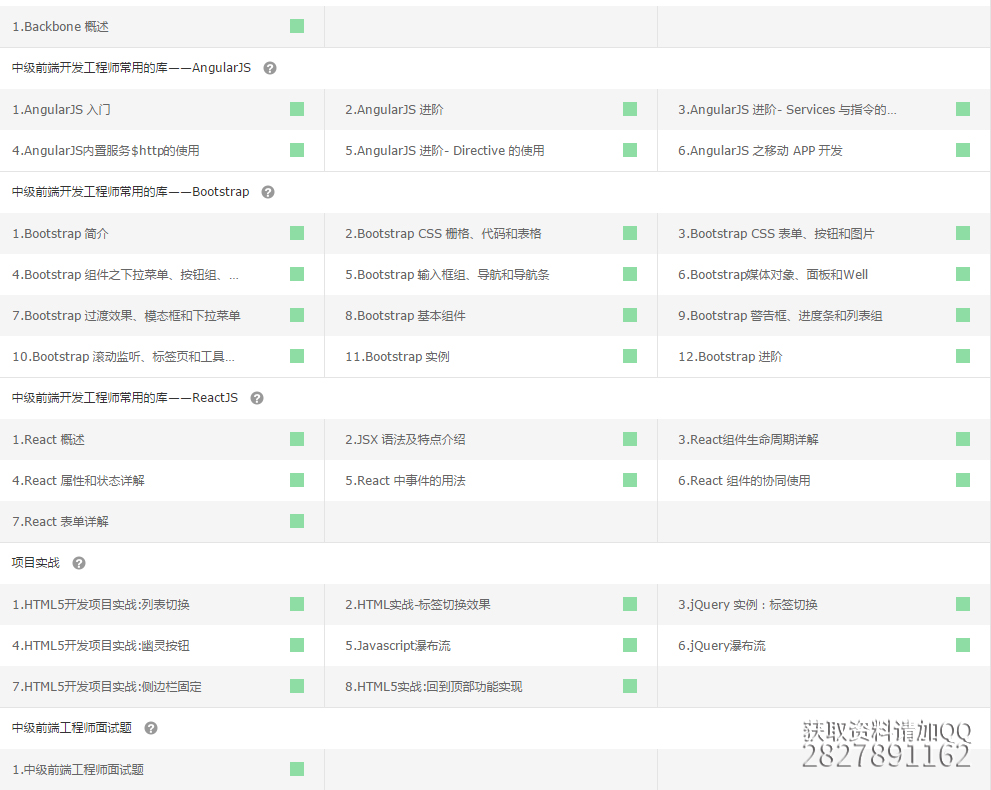Open 7.HTML5开发项目实战:侧边栏固定
The image size is (991, 790).
click(x=107, y=687)
